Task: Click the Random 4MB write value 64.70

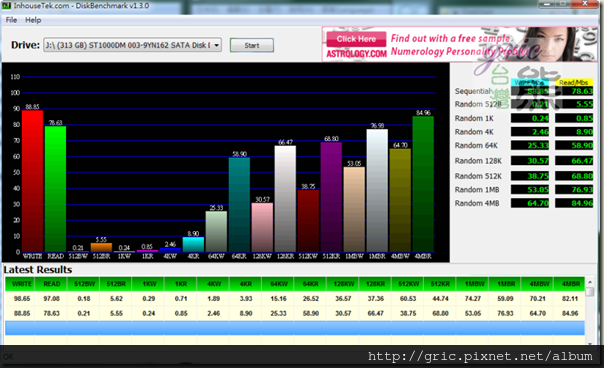Action: (x=530, y=203)
